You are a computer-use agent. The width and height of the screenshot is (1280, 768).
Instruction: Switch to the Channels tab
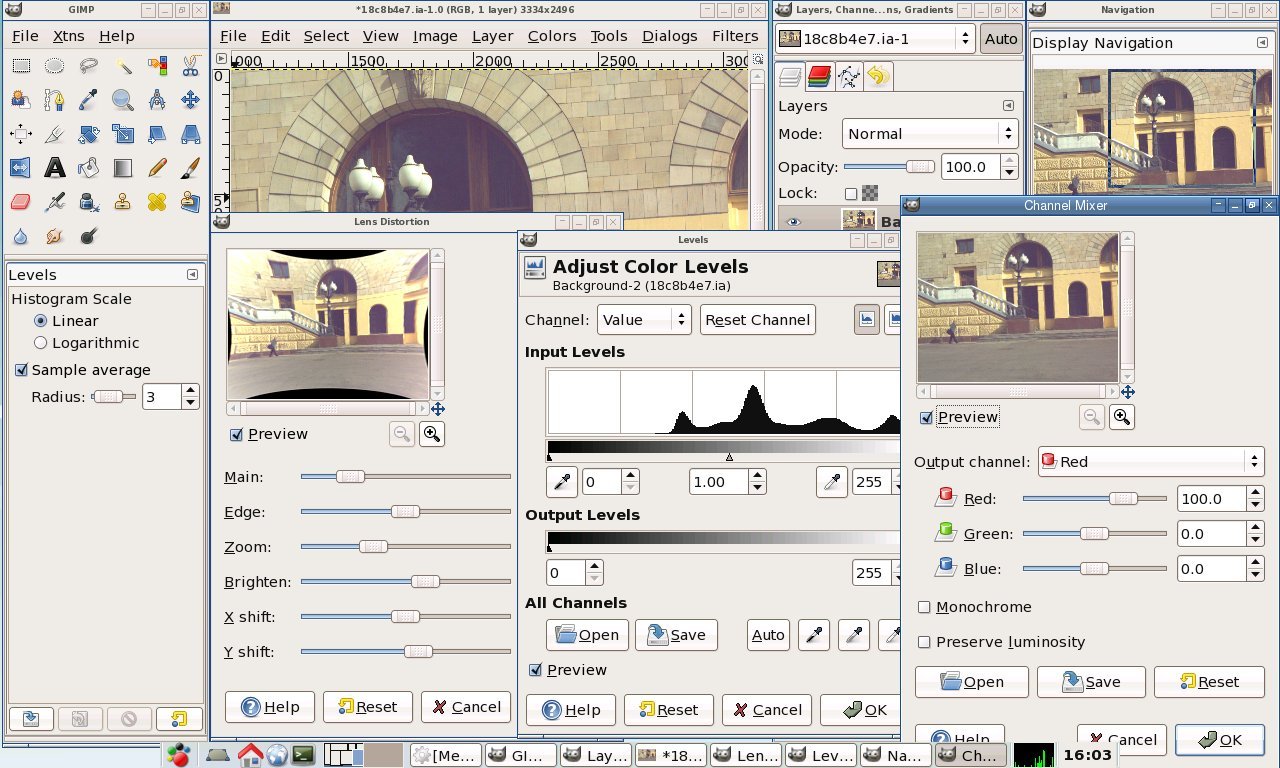tap(820, 76)
